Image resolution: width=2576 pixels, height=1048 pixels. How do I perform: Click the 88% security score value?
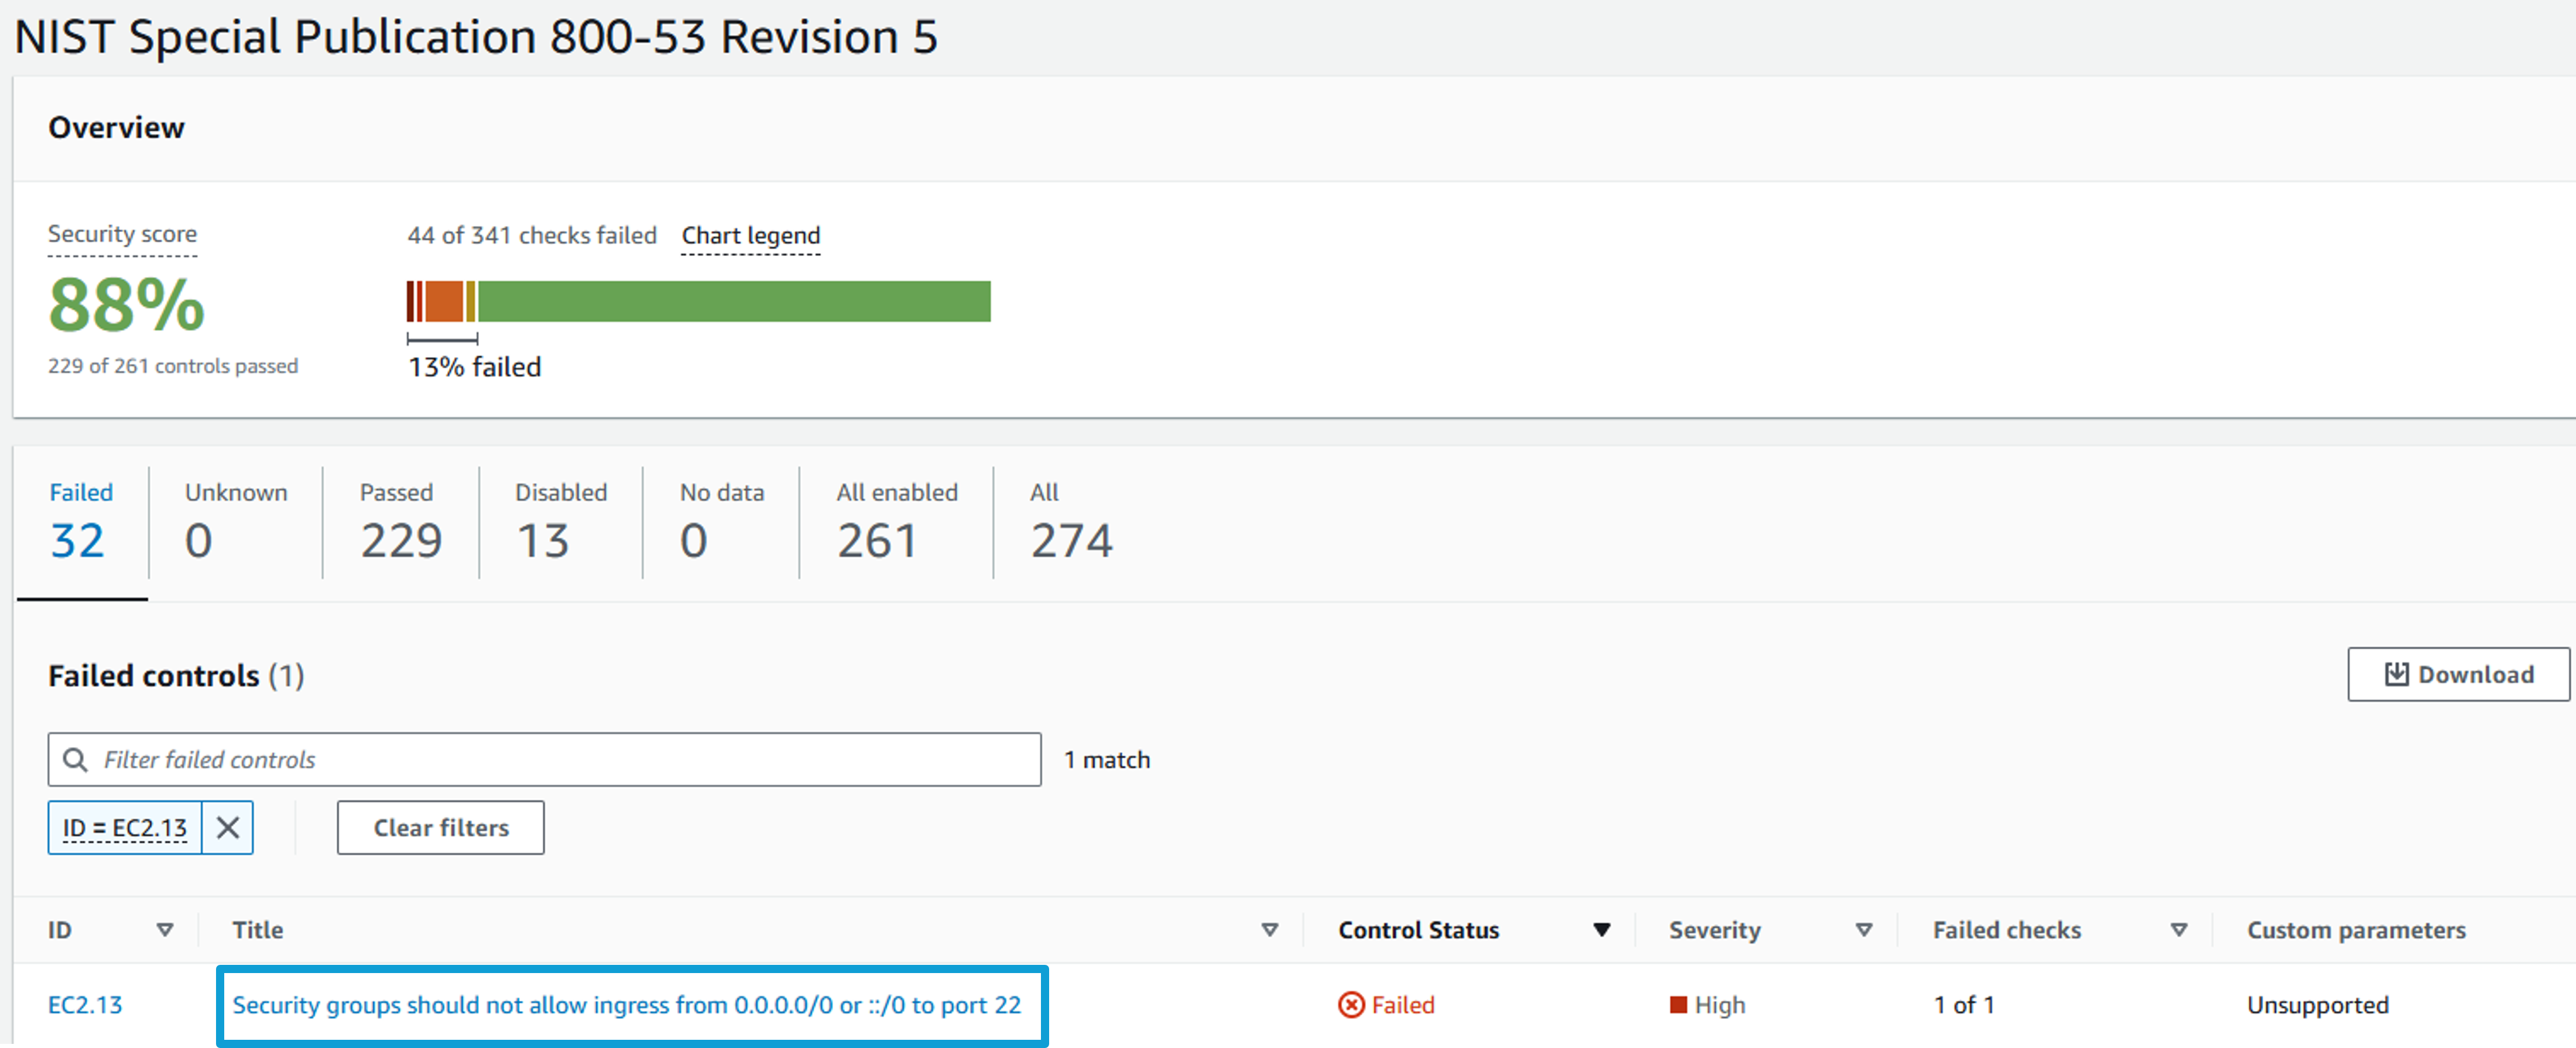126,304
